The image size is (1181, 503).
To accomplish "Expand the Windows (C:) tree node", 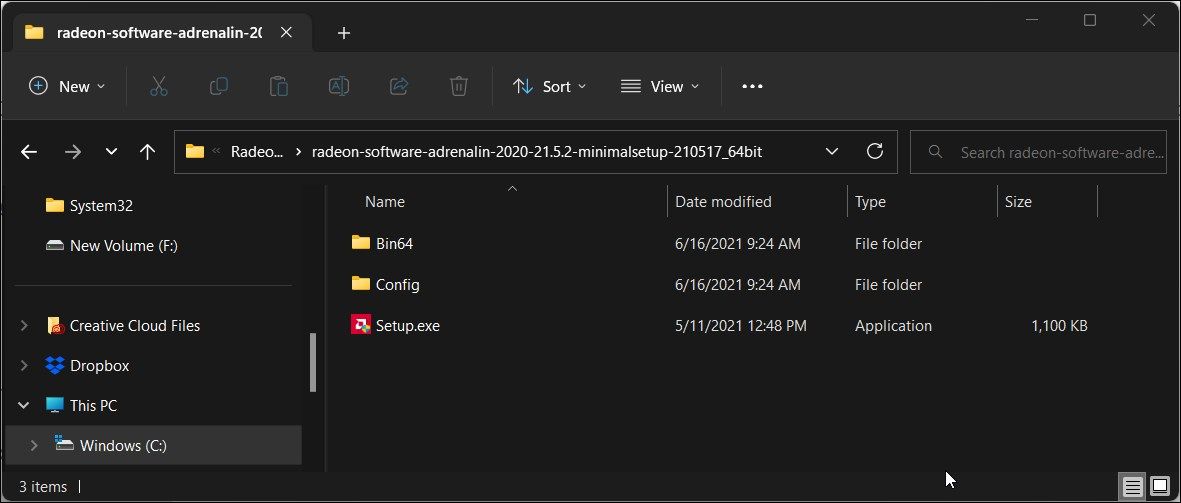I will click(34, 445).
